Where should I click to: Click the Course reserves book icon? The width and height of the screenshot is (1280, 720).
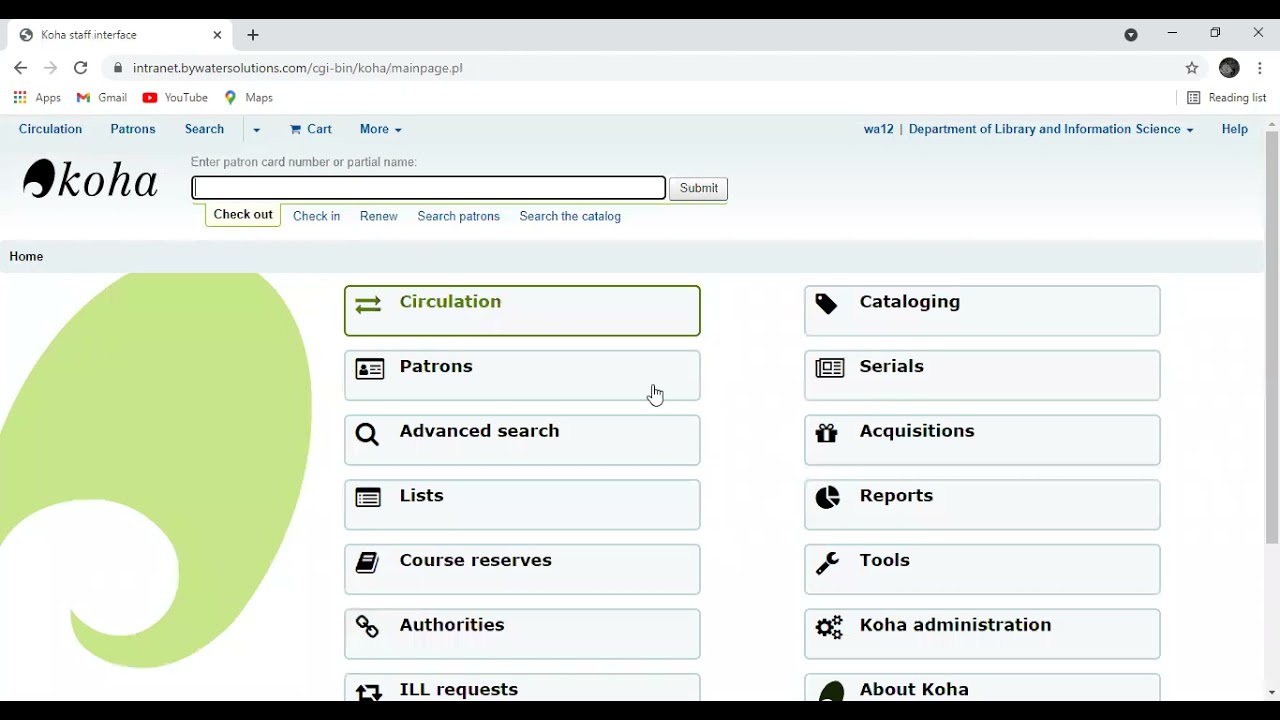coord(367,563)
